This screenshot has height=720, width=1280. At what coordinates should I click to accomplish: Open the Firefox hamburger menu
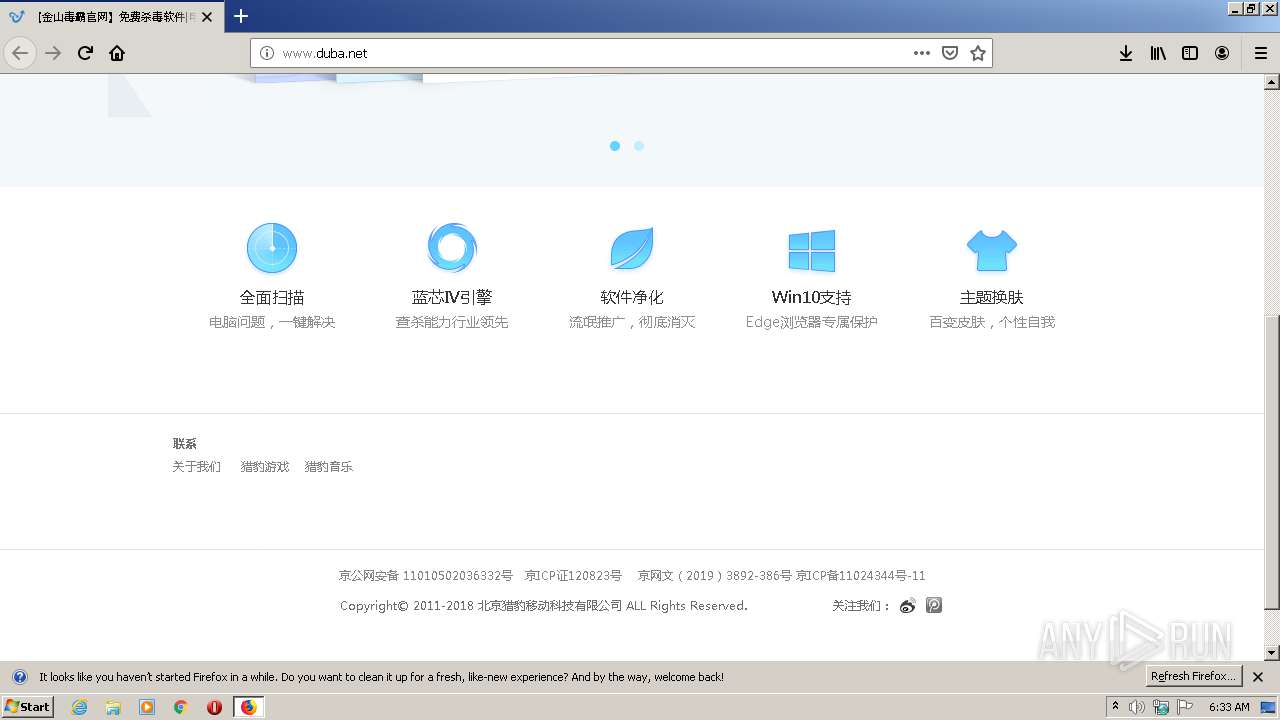1261,53
